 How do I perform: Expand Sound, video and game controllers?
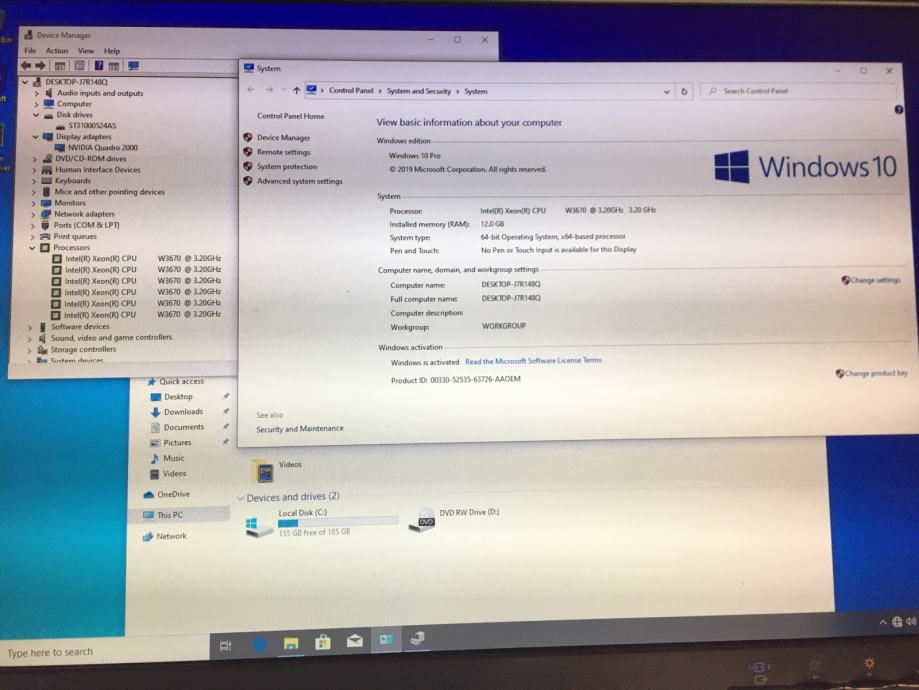click(30, 338)
